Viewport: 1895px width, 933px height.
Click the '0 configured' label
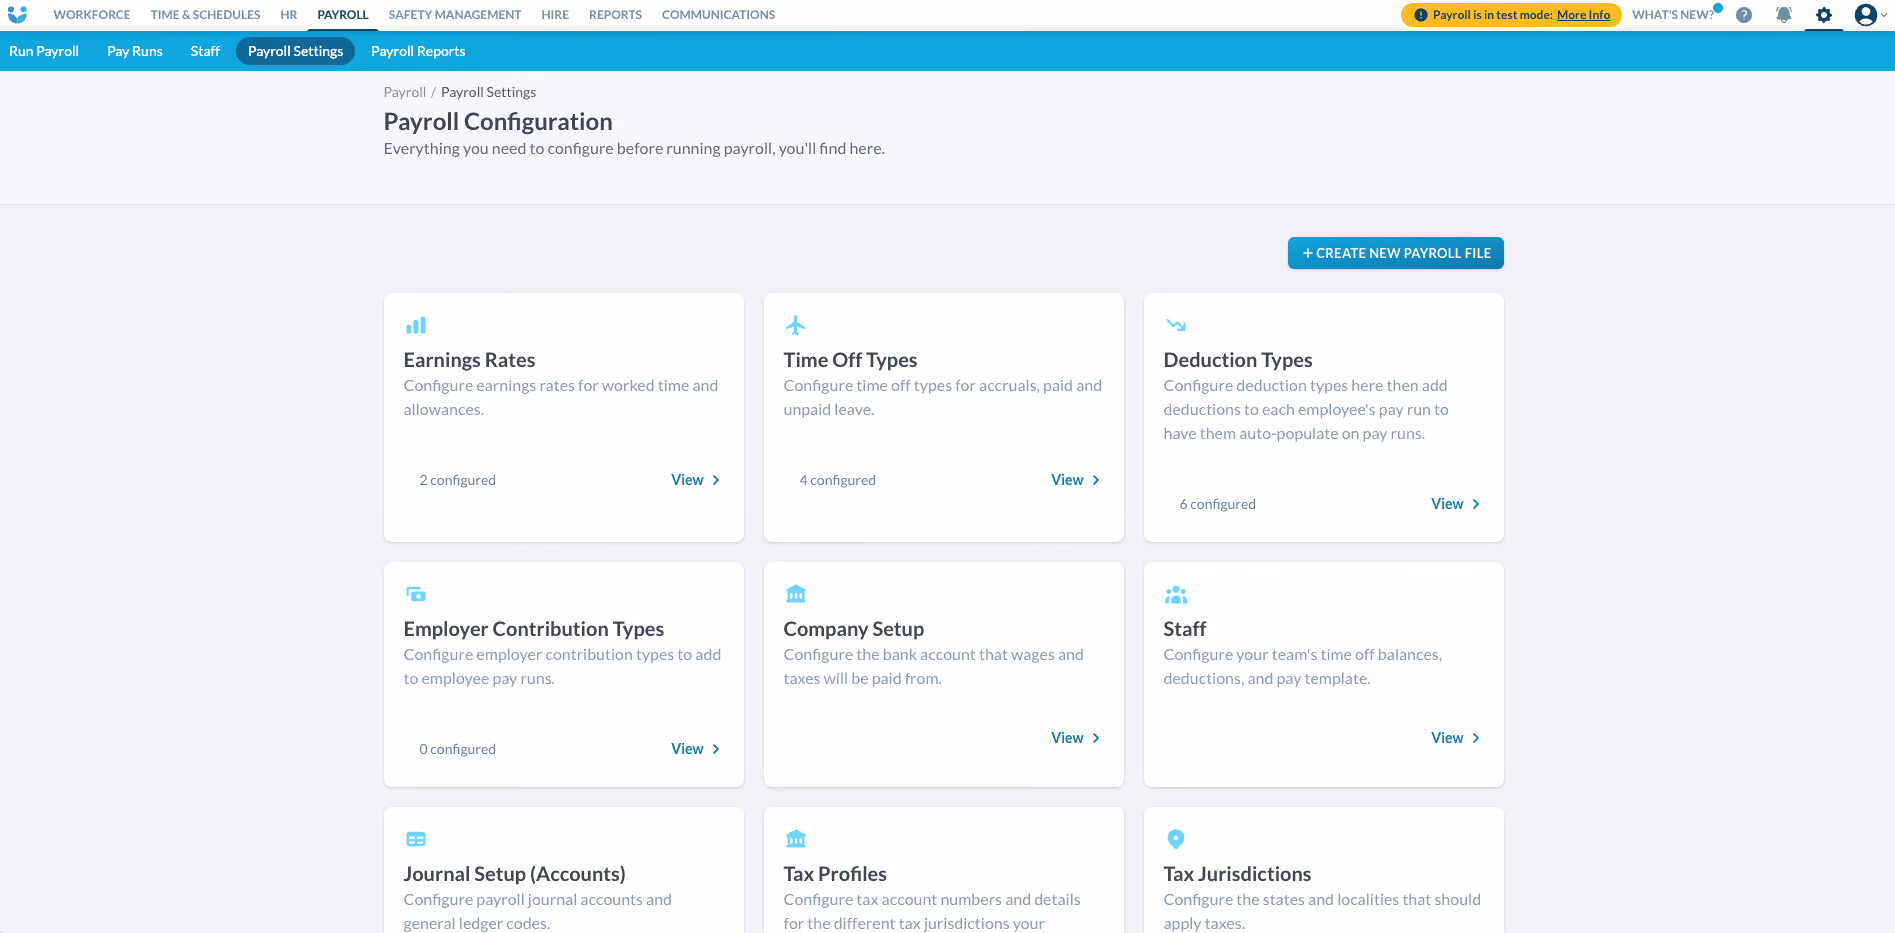tap(457, 749)
